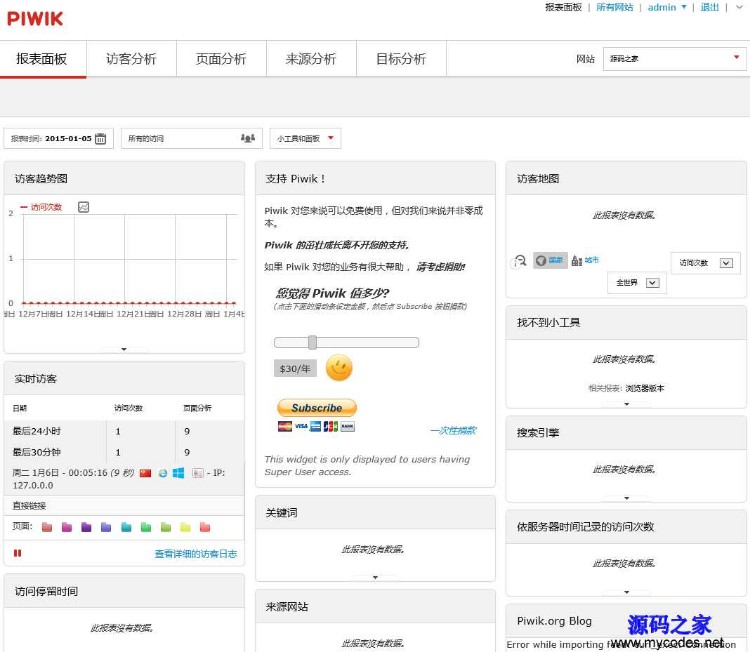Click the dark purple page folder icon
This screenshot has width=750, height=652.
pyautogui.click(x=86, y=527)
